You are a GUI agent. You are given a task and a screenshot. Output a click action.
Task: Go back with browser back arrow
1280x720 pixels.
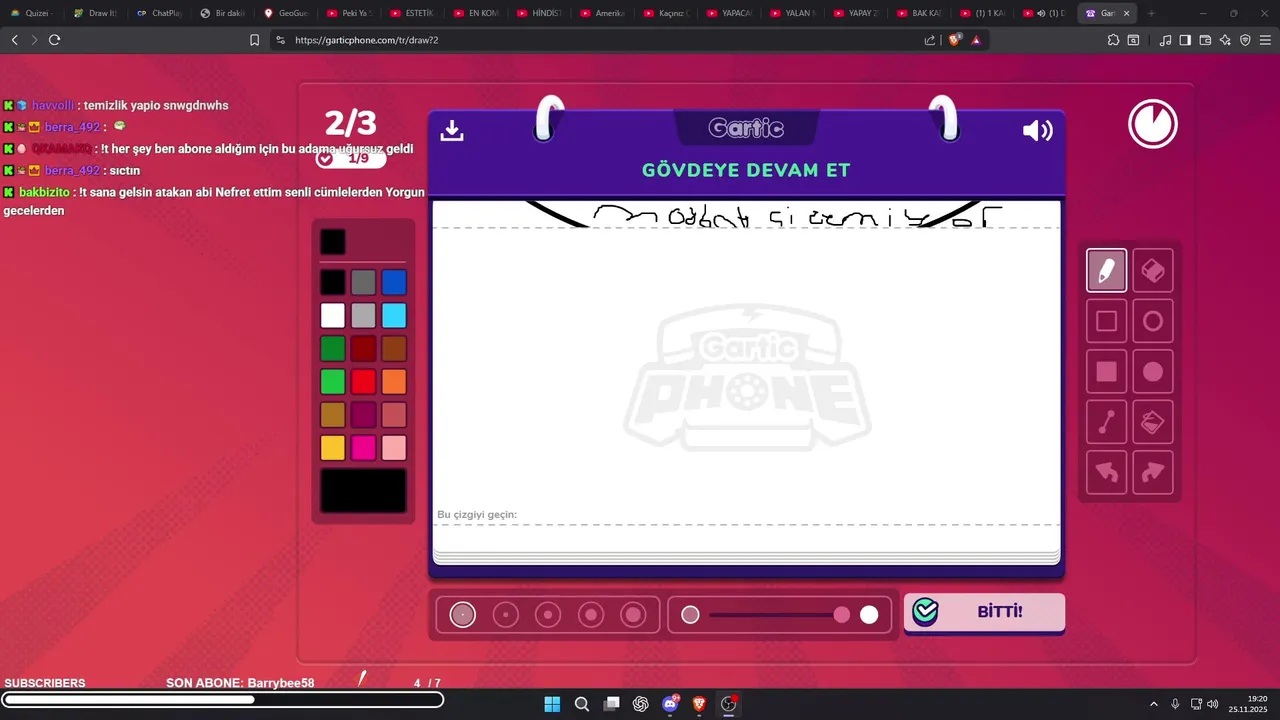14,40
